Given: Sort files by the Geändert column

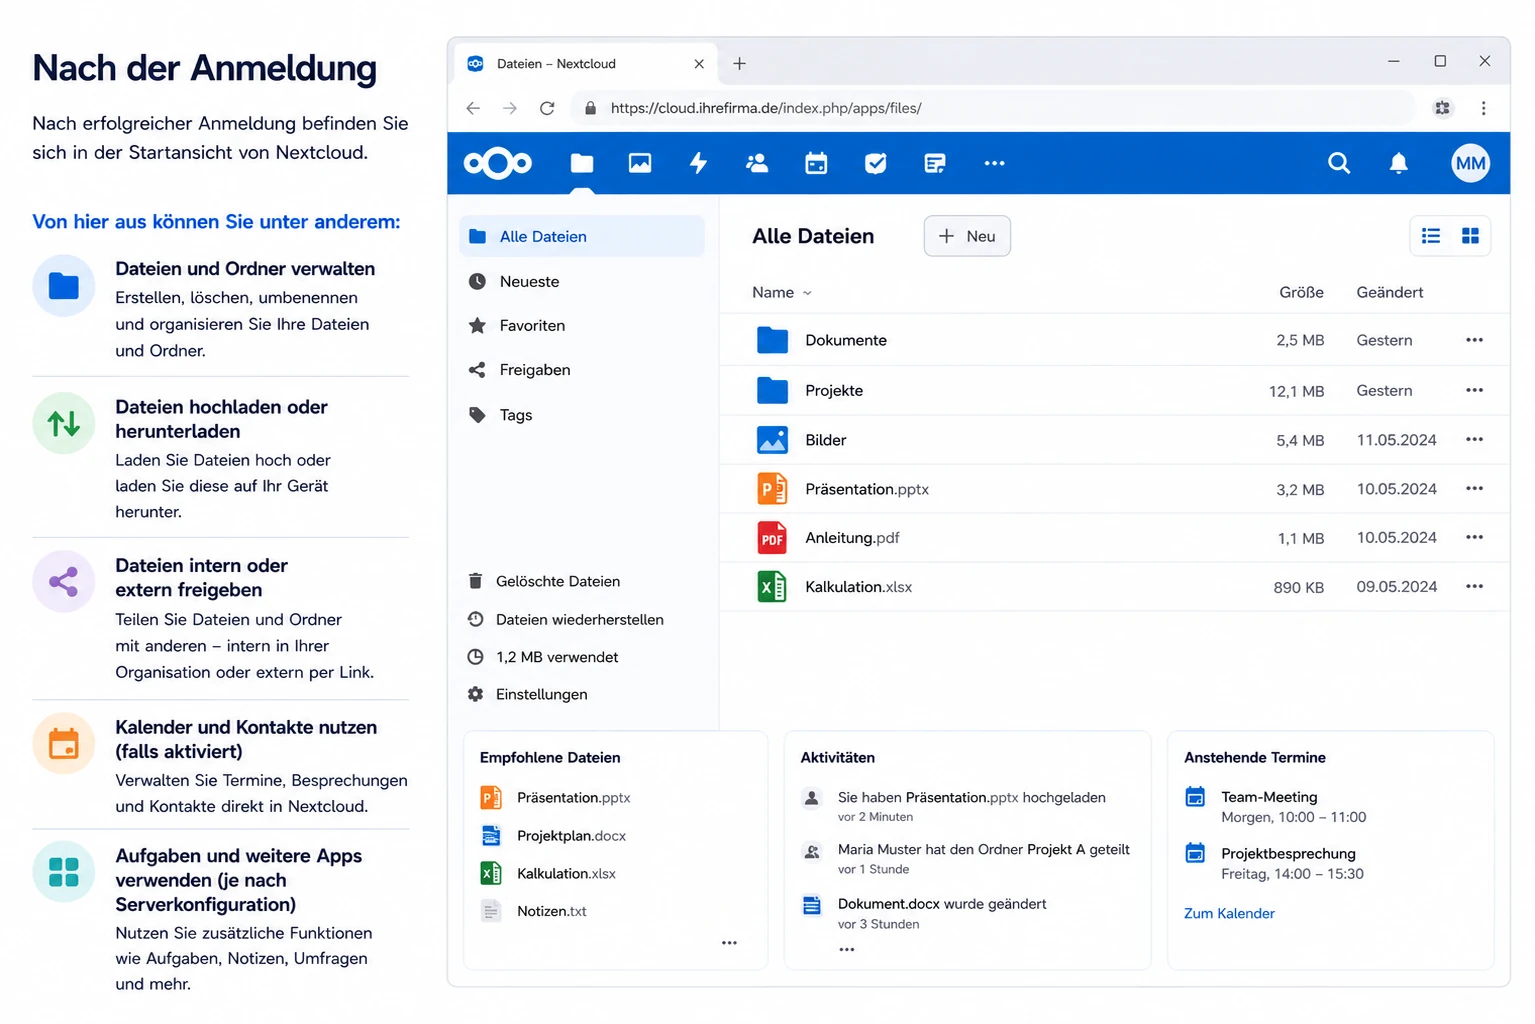Looking at the screenshot, I should tap(1389, 292).
